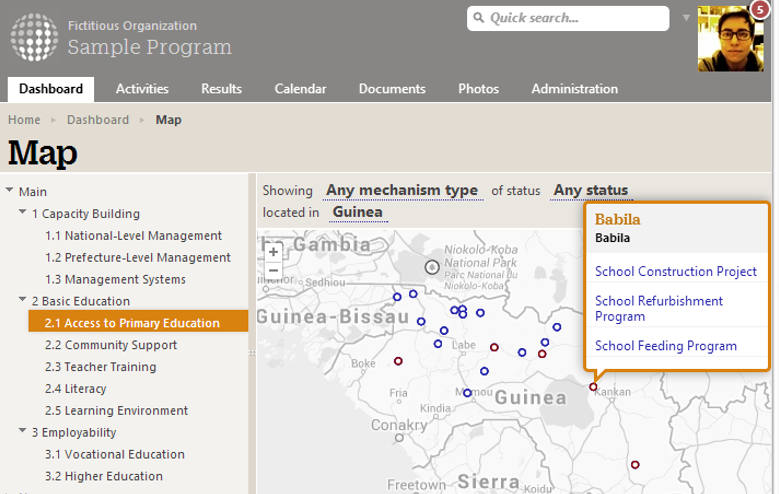Open the Any mechanism type filter
This screenshot has height=494, width=779.
pyautogui.click(x=402, y=190)
